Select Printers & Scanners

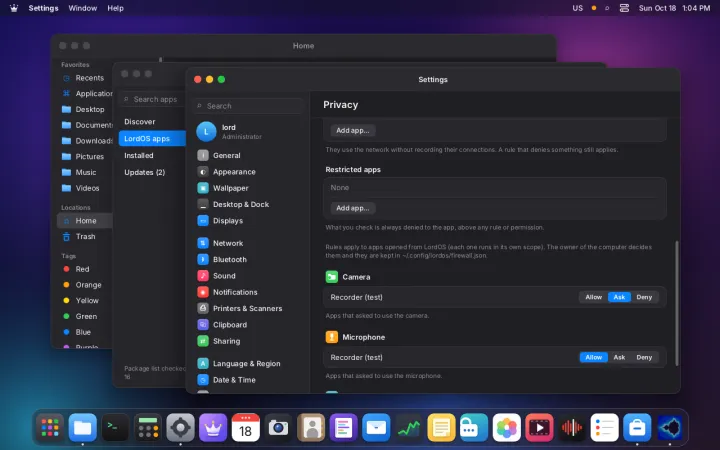coord(248,308)
